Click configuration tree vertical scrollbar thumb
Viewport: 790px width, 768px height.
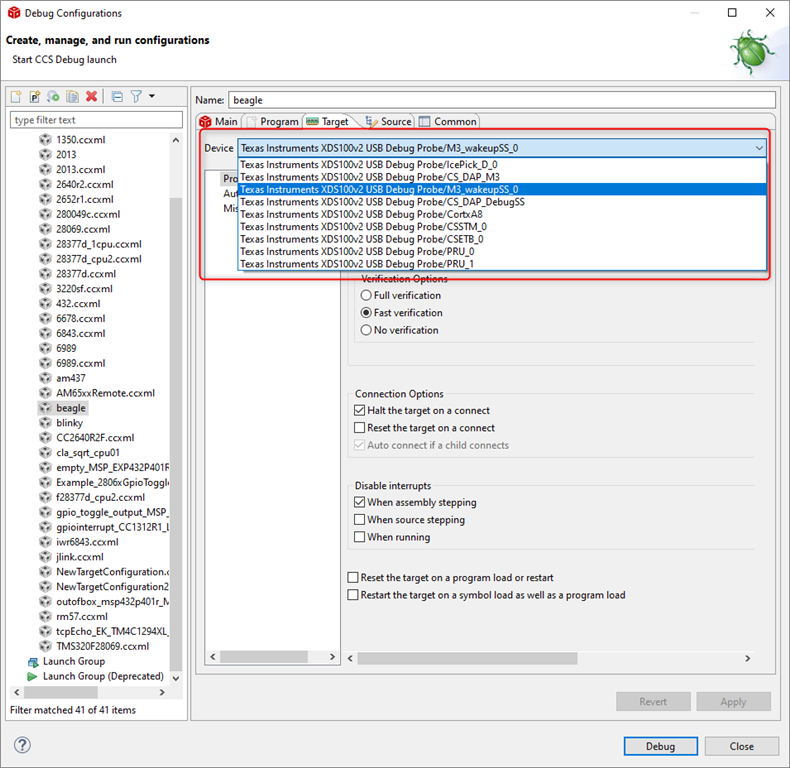(176, 433)
